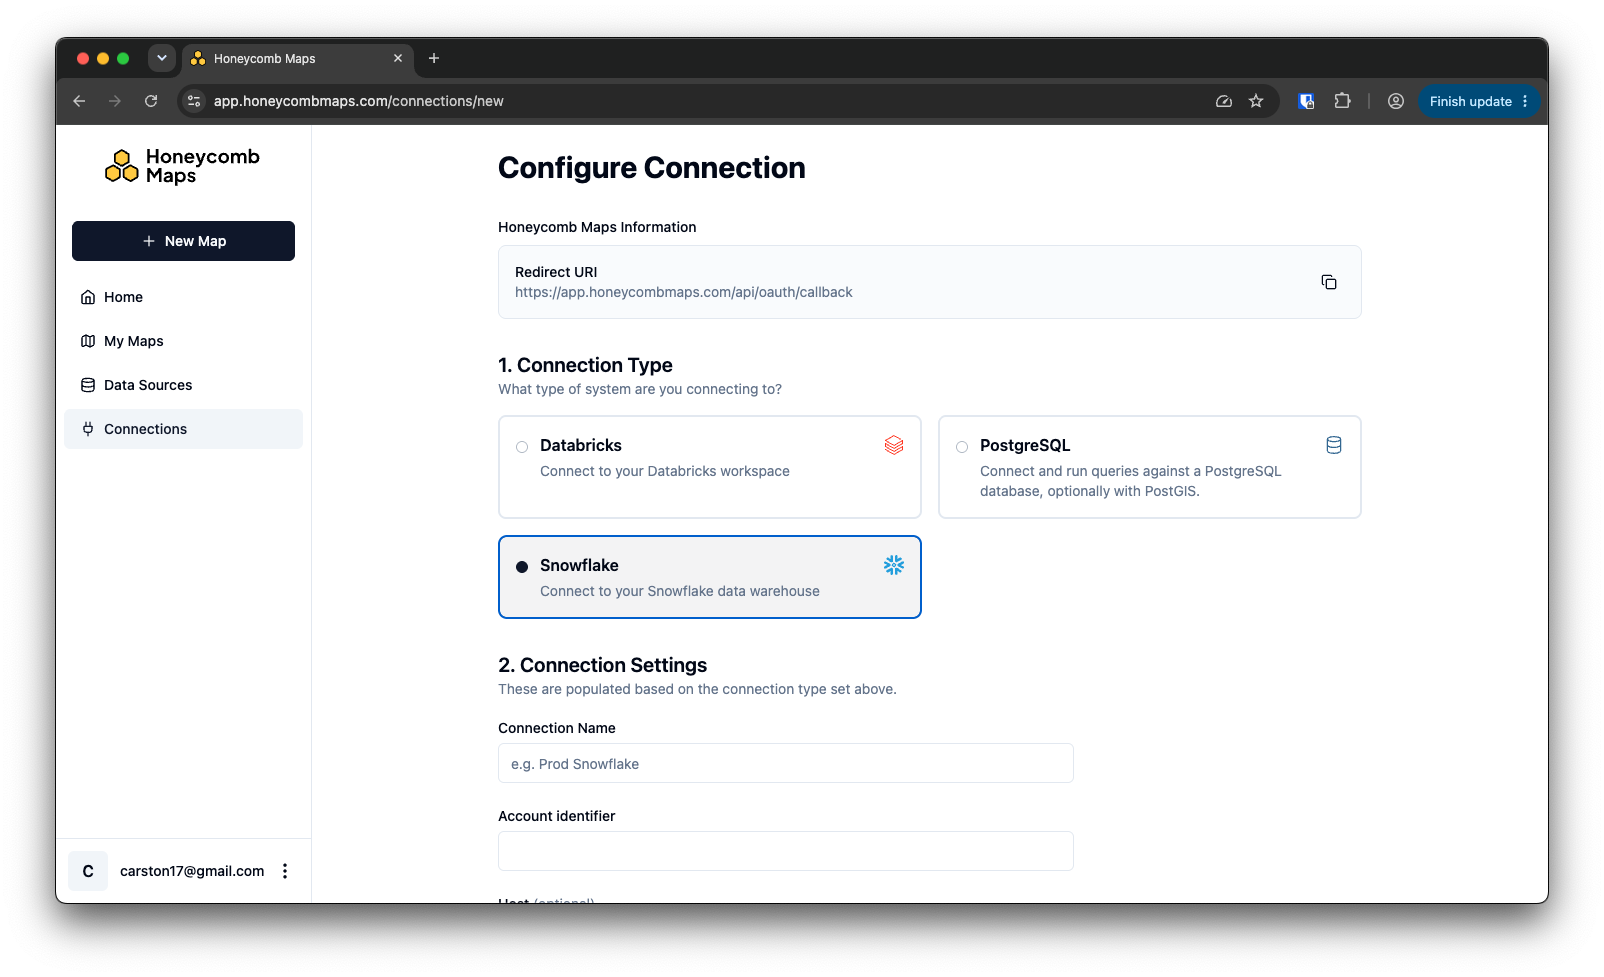The height and width of the screenshot is (977, 1604).
Task: Open the Extensions puzzle icon
Action: click(x=1342, y=101)
